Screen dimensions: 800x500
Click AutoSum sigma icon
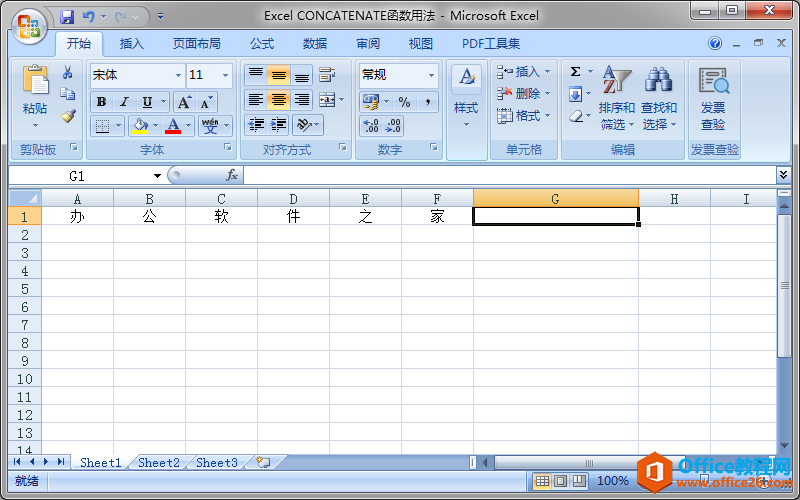(x=576, y=72)
